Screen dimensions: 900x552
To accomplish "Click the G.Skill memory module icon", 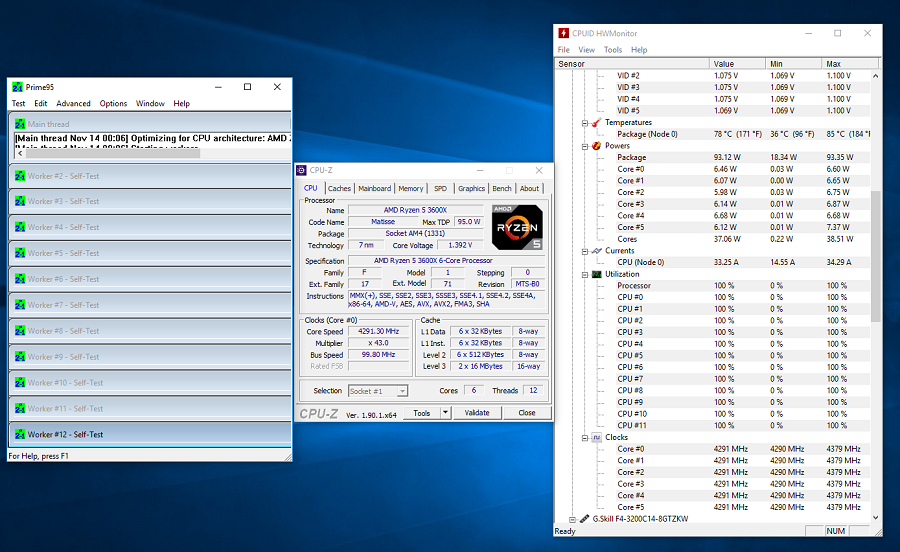I will point(584,519).
